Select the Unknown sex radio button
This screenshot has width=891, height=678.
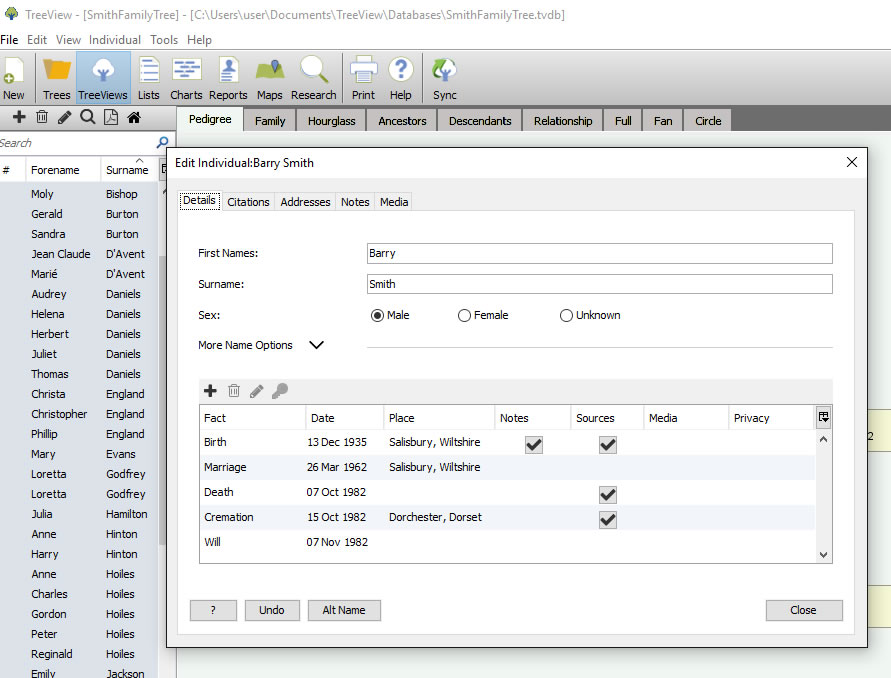566,315
